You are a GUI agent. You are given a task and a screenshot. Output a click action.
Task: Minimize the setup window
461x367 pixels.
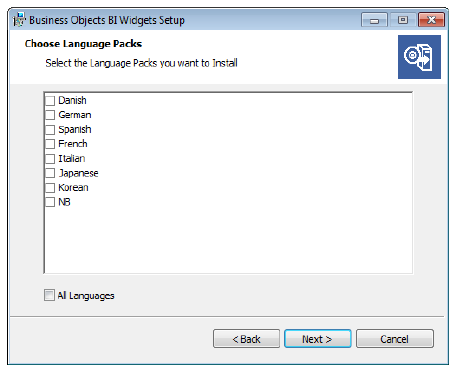coord(374,20)
